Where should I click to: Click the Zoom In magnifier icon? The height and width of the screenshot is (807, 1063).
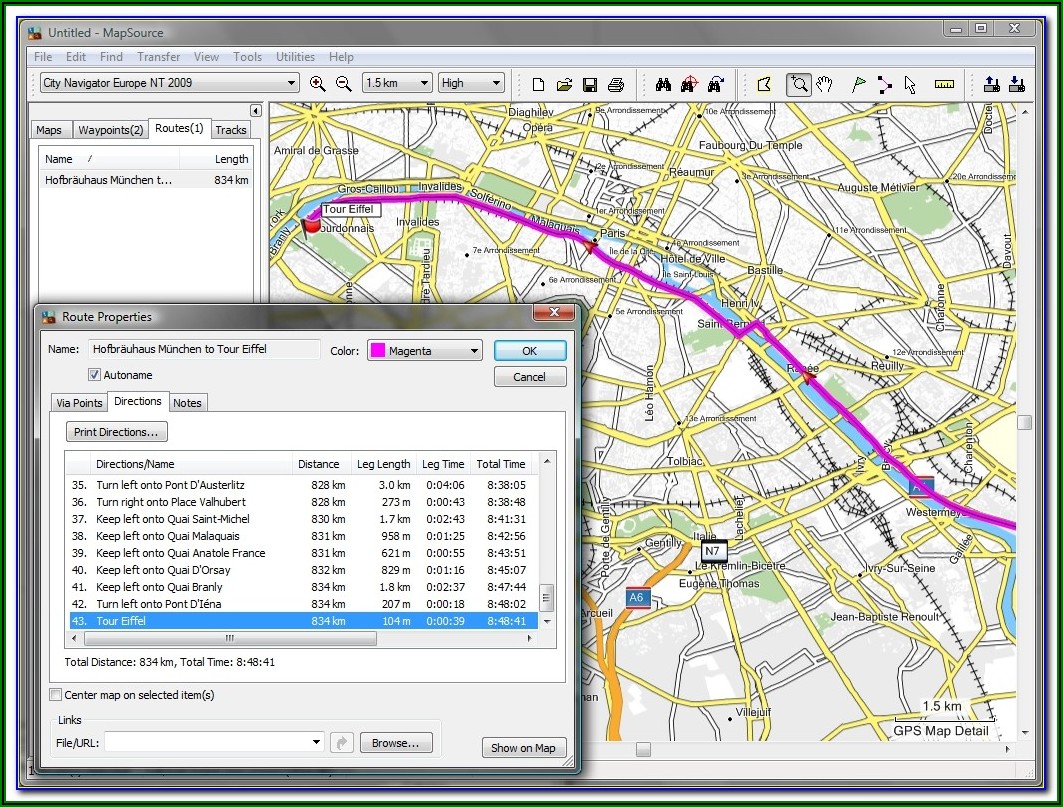click(318, 84)
